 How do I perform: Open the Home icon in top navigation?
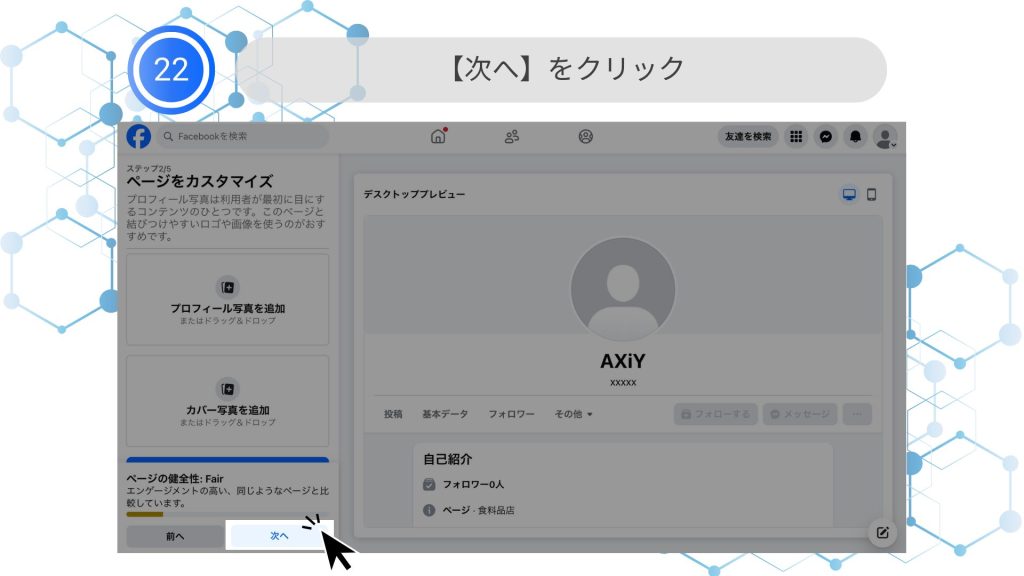[438, 137]
